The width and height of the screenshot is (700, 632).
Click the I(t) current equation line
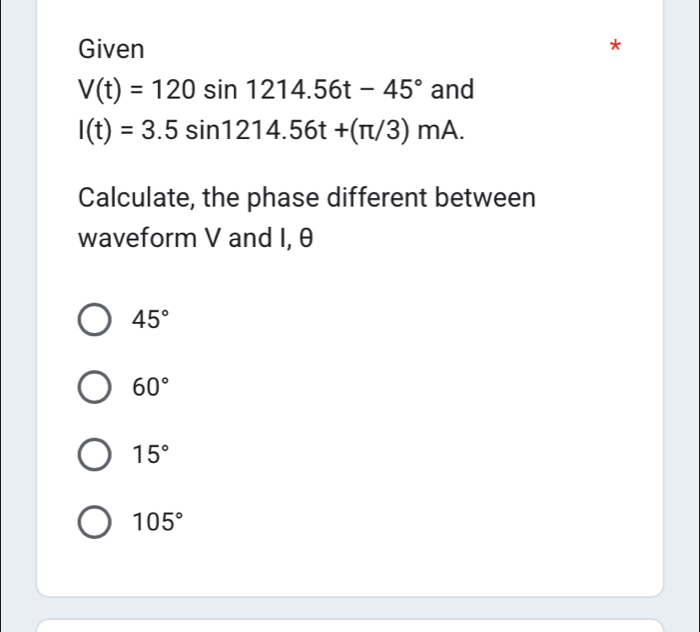coord(272,129)
